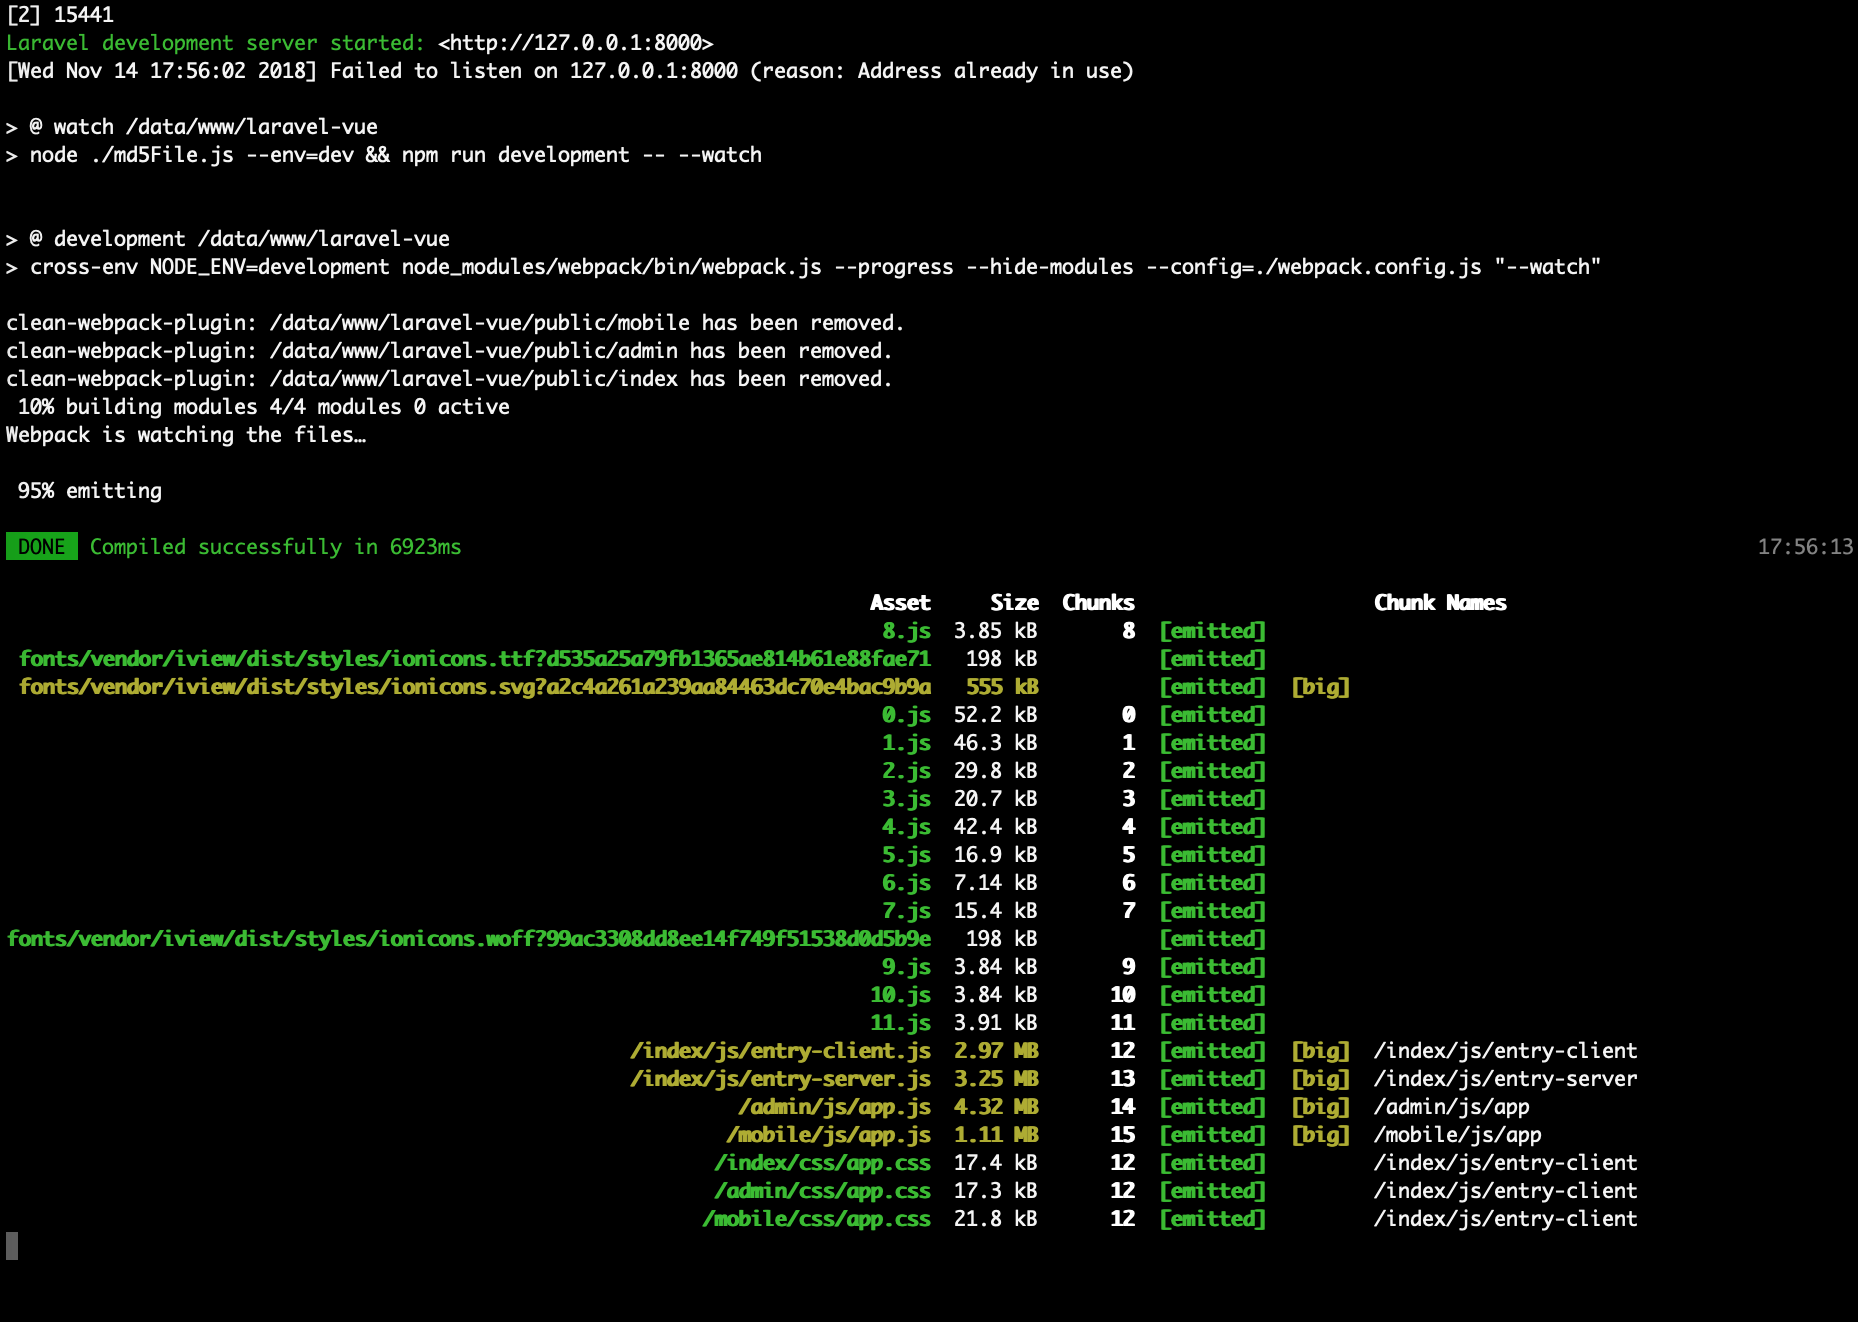The image size is (1858, 1322).
Task: Click the clean-webpack-plugin public/index removed line
Action: coord(449,379)
